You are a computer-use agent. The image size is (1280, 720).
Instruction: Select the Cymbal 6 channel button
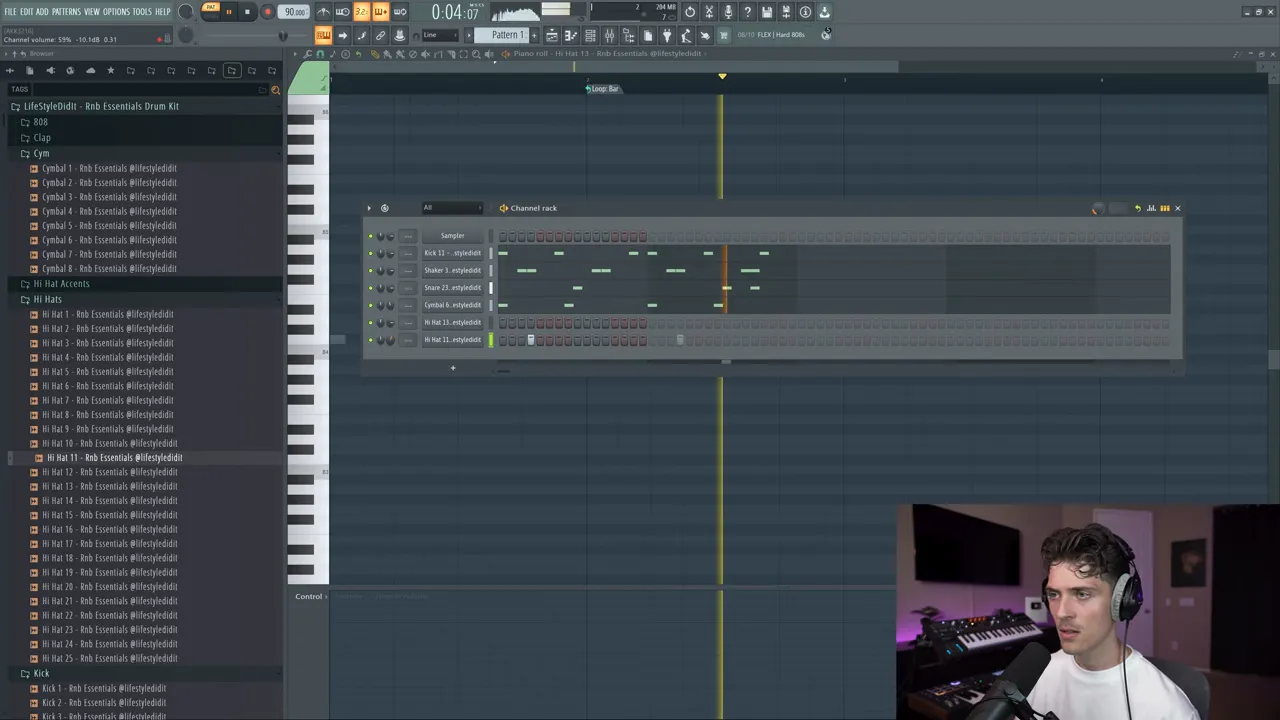click(452, 305)
